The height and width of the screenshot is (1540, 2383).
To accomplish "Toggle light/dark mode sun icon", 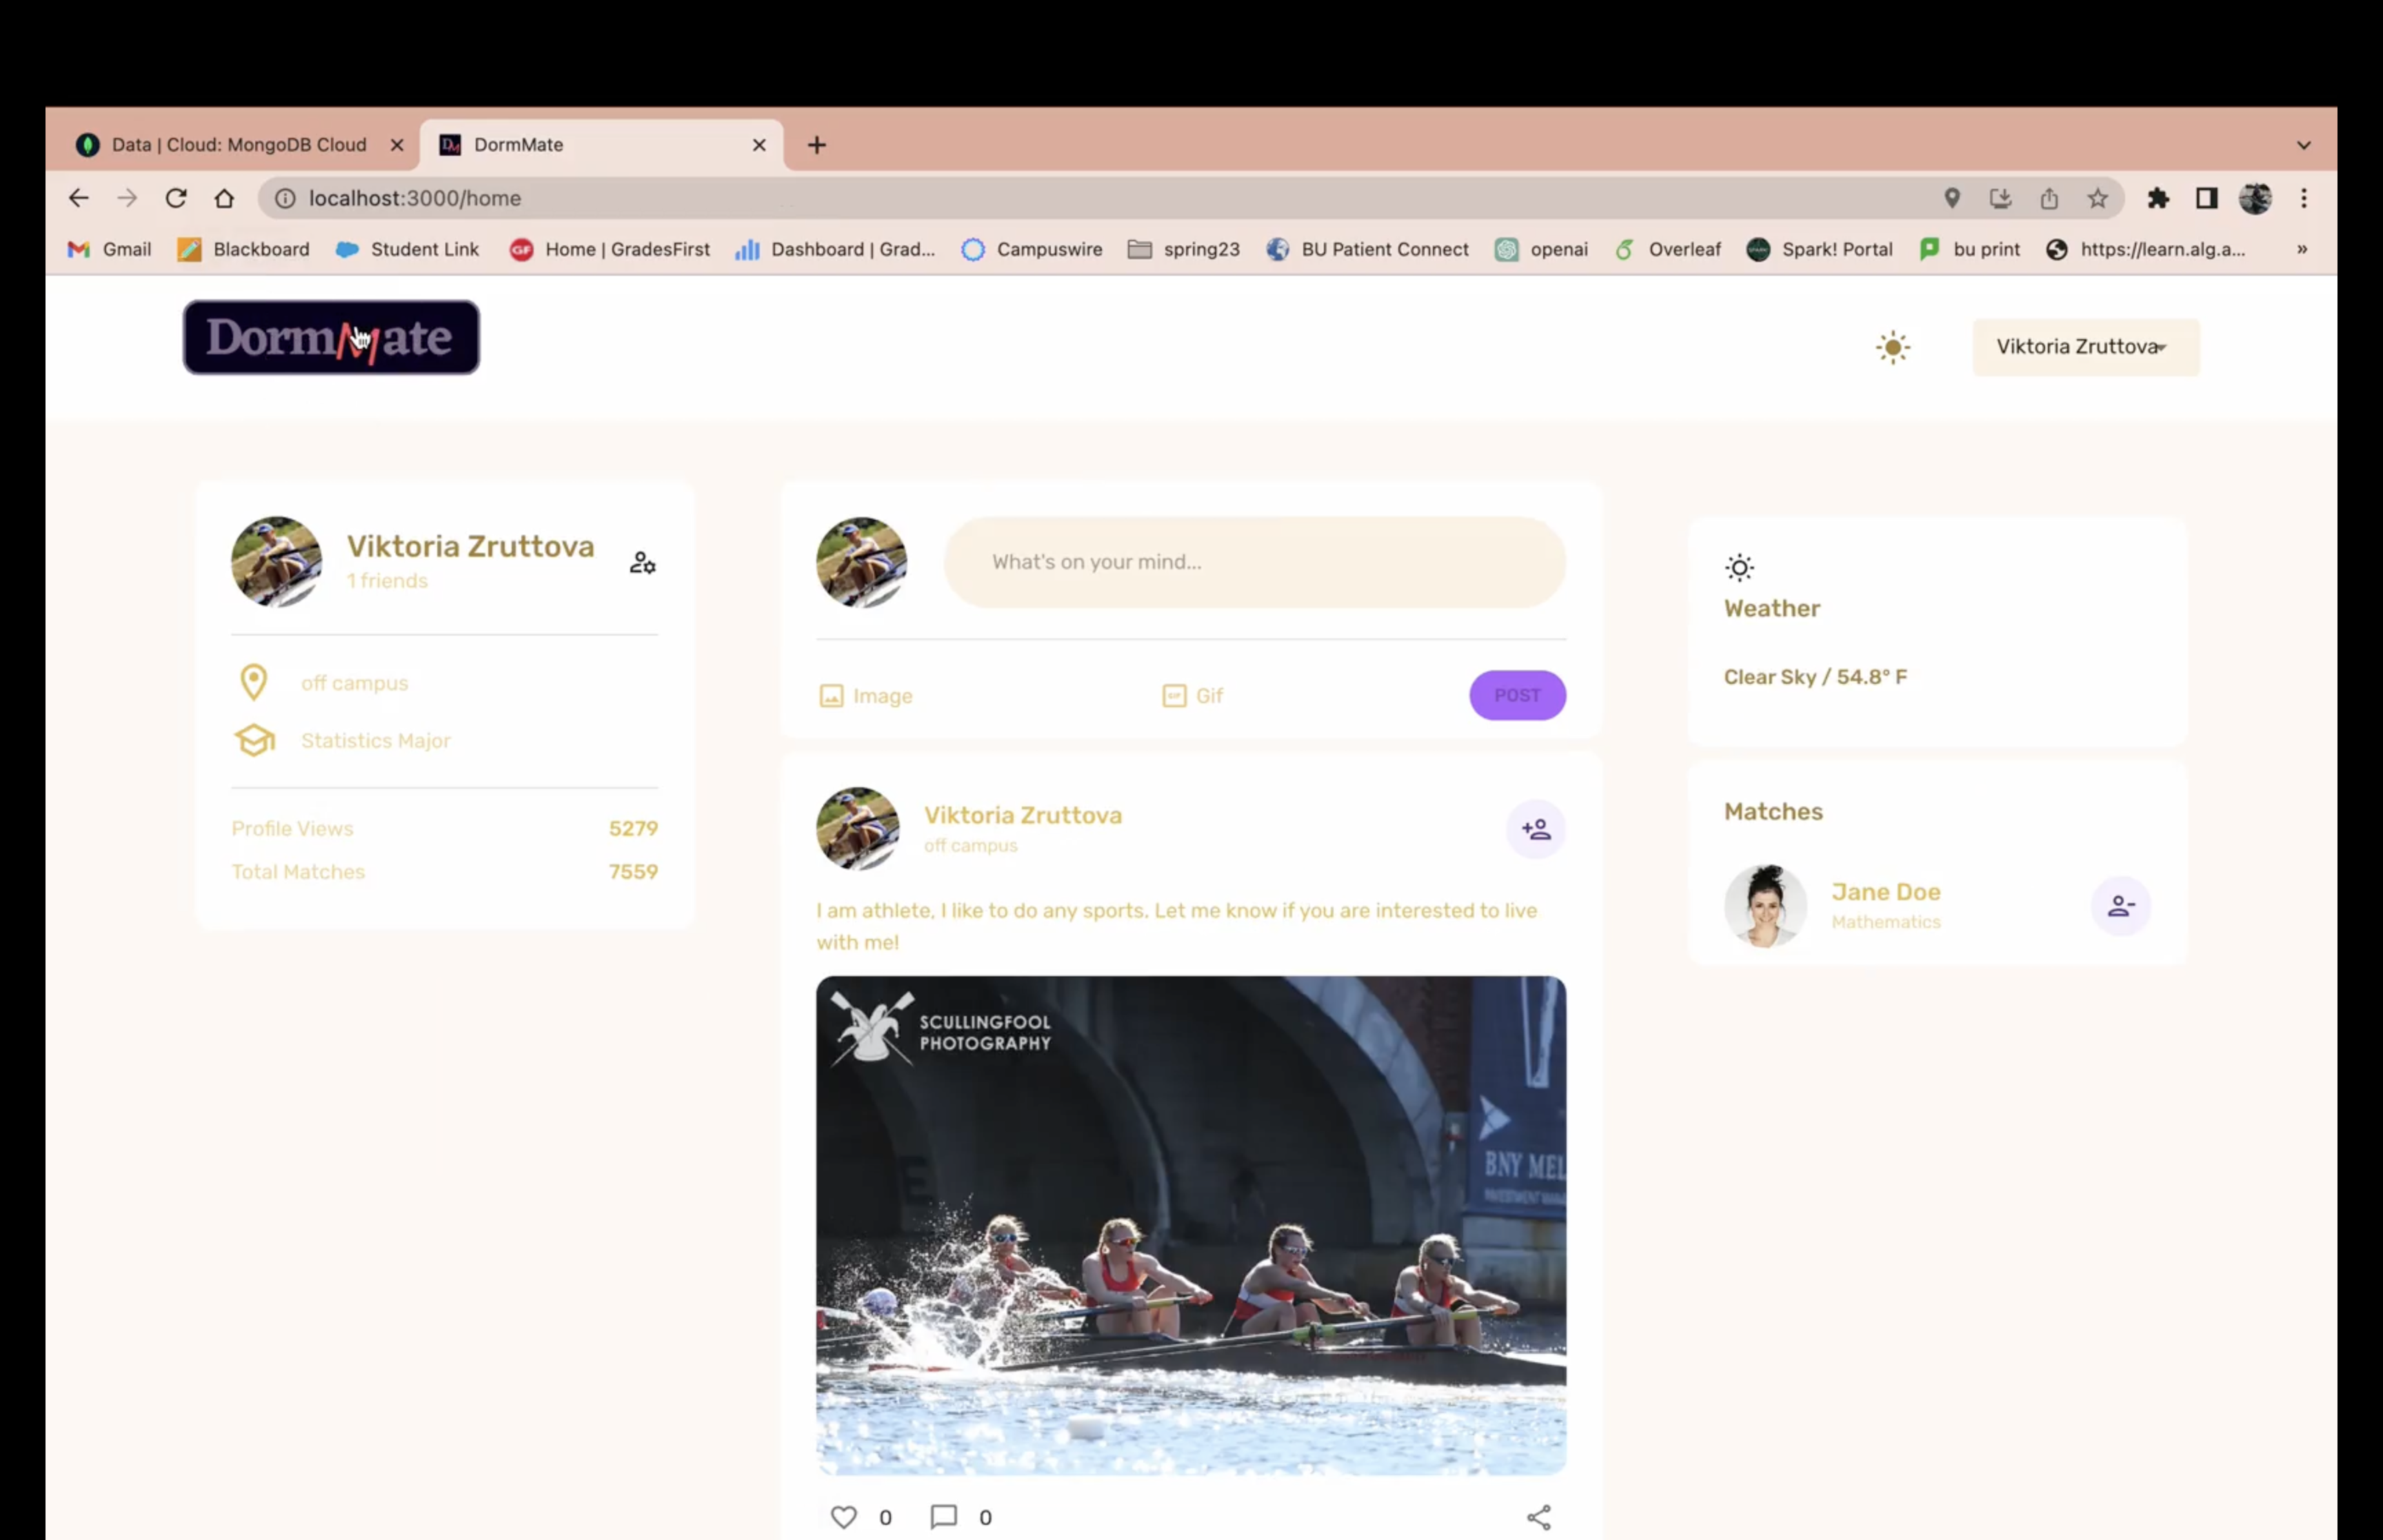I will pyautogui.click(x=1892, y=347).
